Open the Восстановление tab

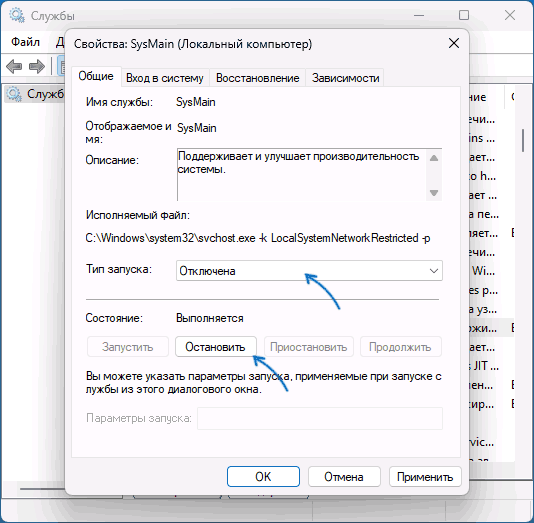[257, 78]
